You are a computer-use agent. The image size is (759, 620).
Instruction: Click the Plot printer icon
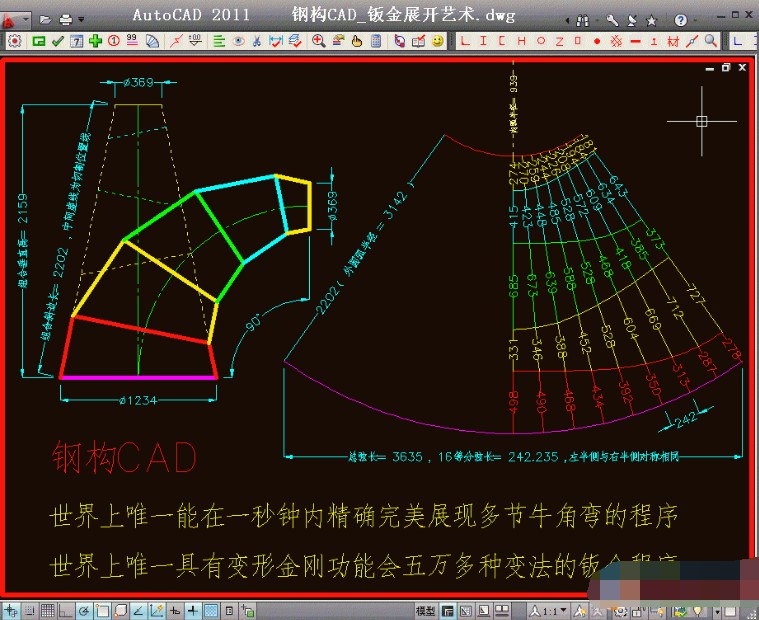[x=65, y=19]
